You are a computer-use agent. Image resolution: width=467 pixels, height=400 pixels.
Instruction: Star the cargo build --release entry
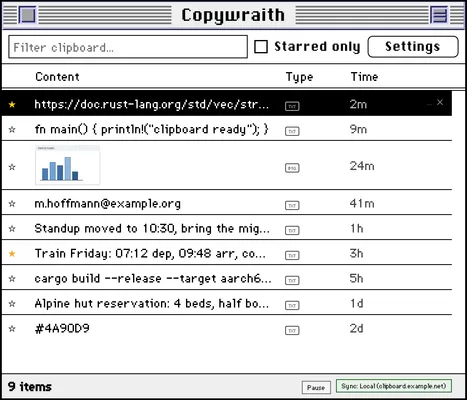[12, 279]
